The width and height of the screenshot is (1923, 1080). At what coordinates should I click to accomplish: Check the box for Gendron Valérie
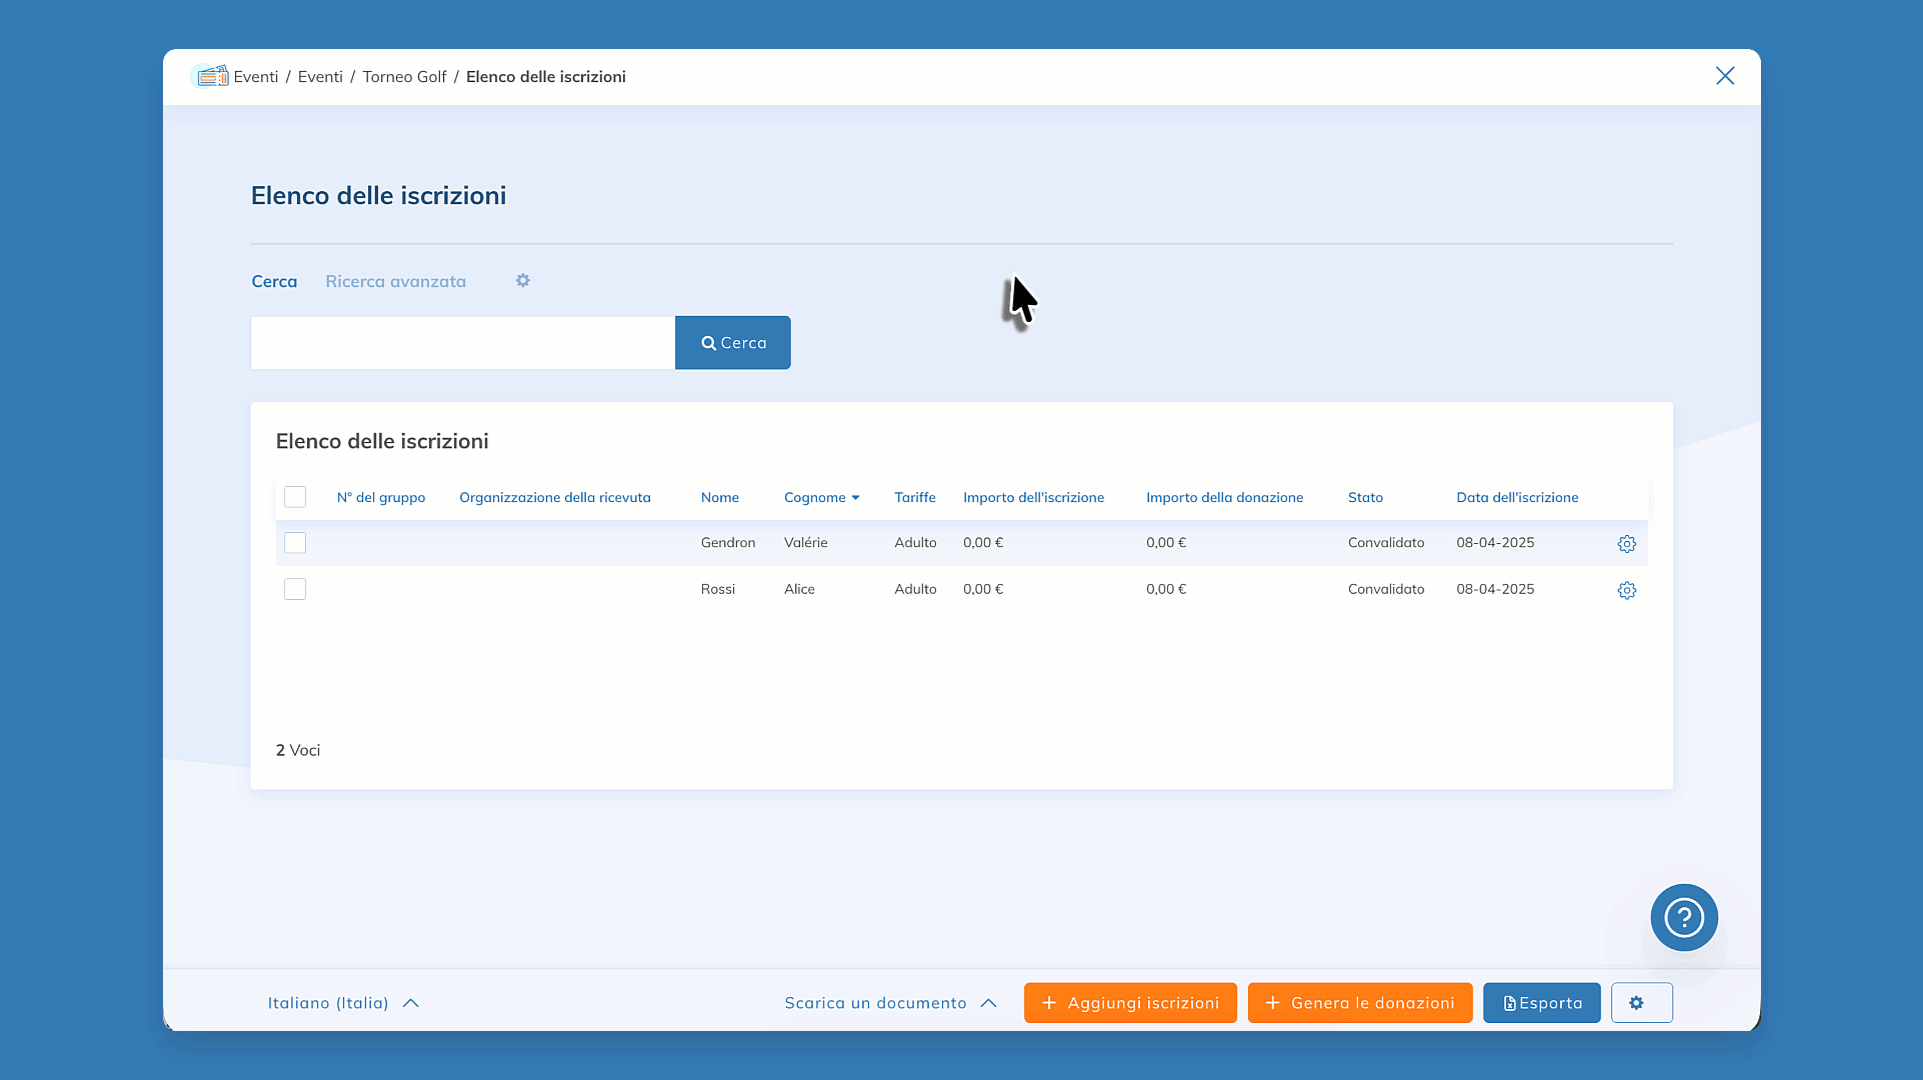point(295,543)
